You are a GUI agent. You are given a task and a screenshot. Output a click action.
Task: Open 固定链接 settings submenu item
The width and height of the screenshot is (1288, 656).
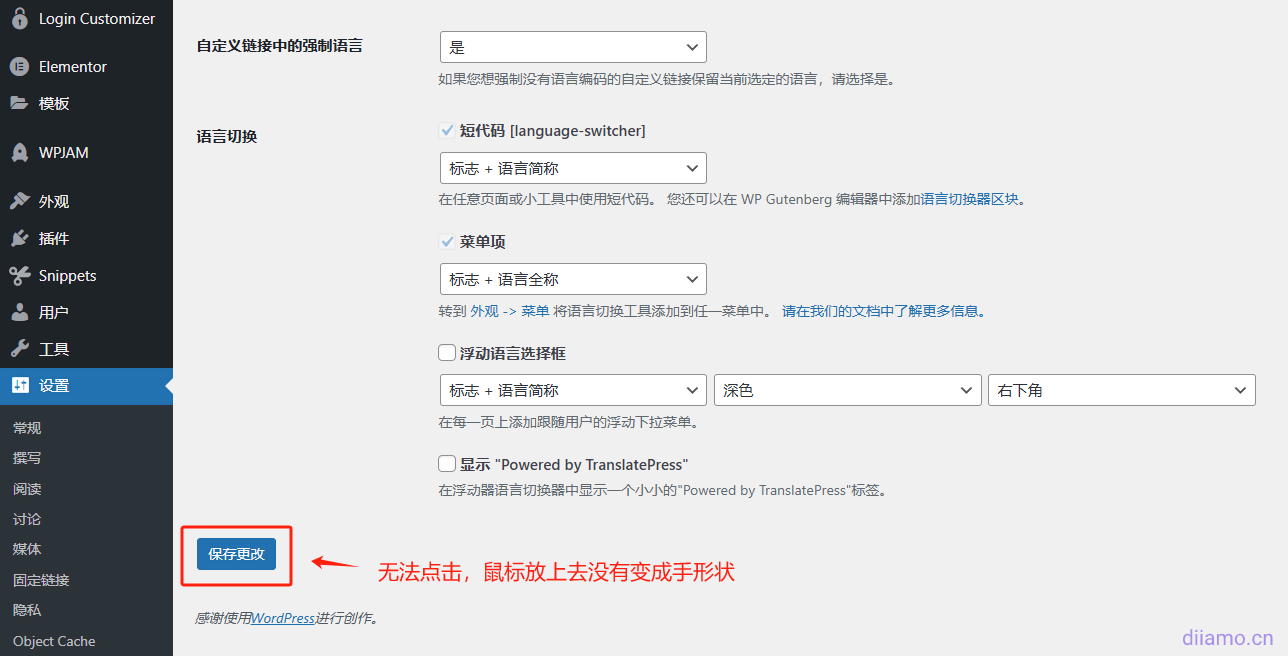41,580
